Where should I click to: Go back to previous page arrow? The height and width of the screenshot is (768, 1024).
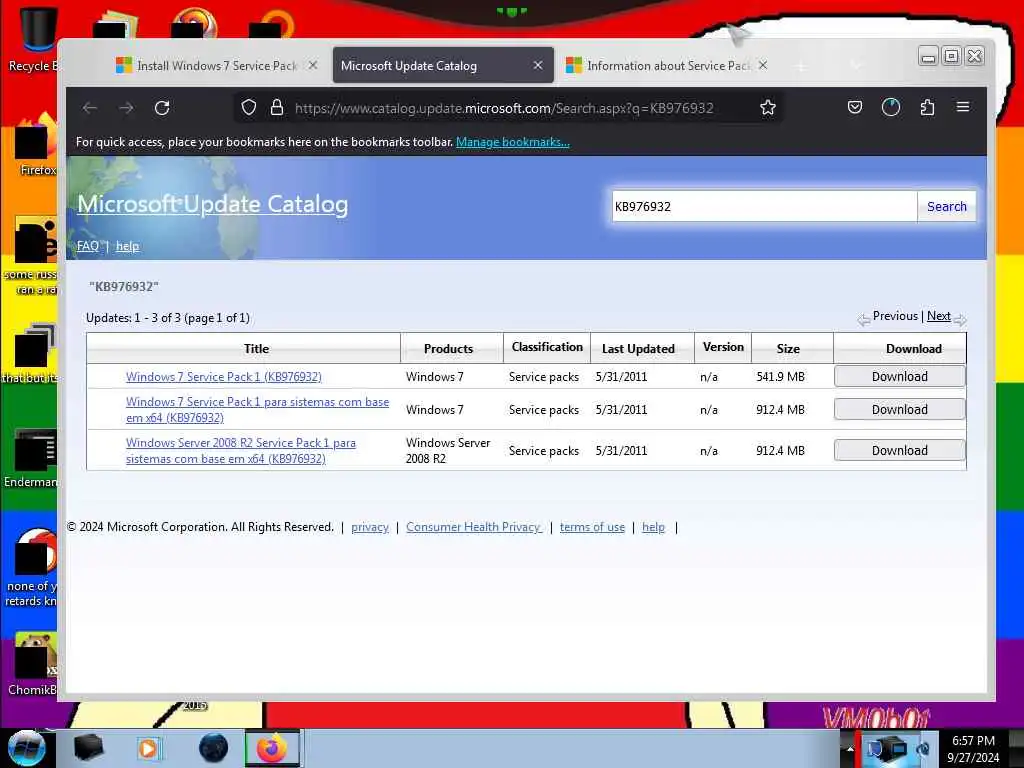pyautogui.click(x=90, y=108)
